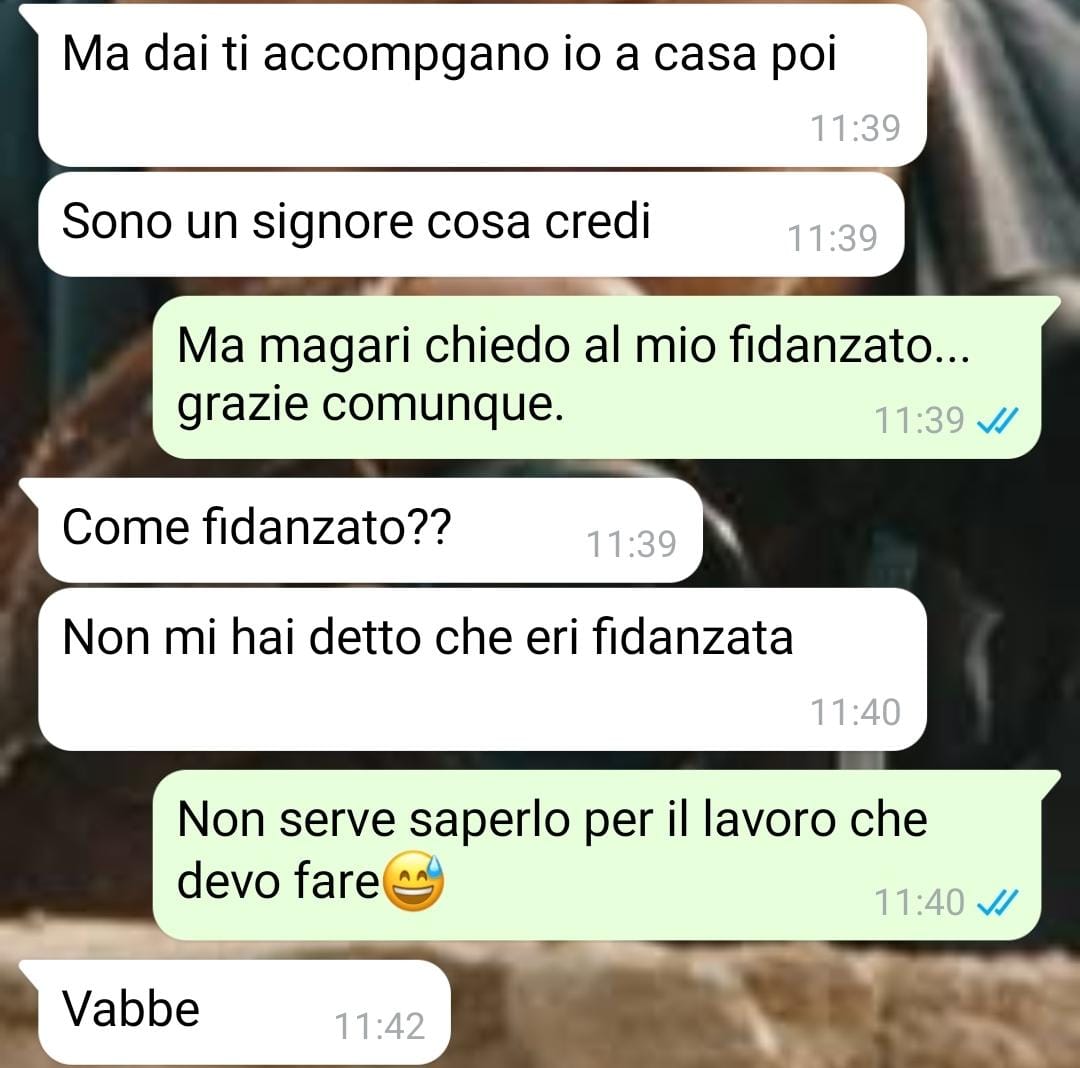Image resolution: width=1080 pixels, height=1068 pixels.
Task: Select the 'Vabbe' message bubble
Action: click(245, 1012)
